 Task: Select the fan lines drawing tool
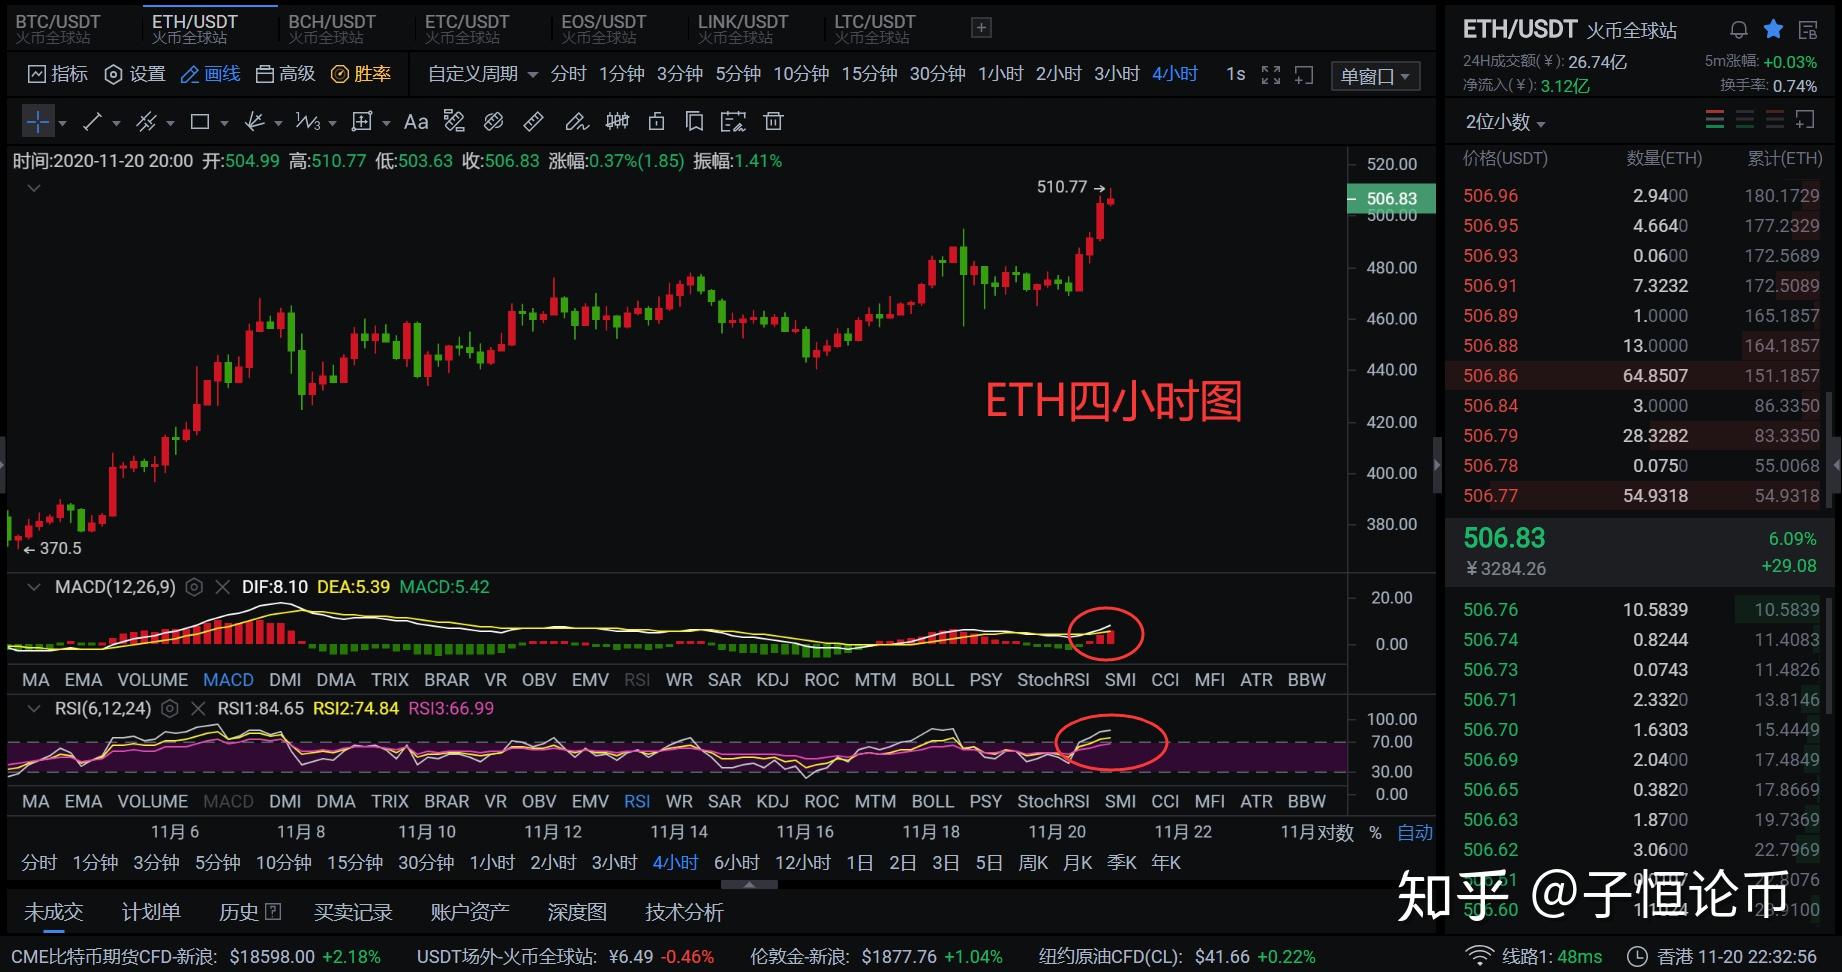254,122
